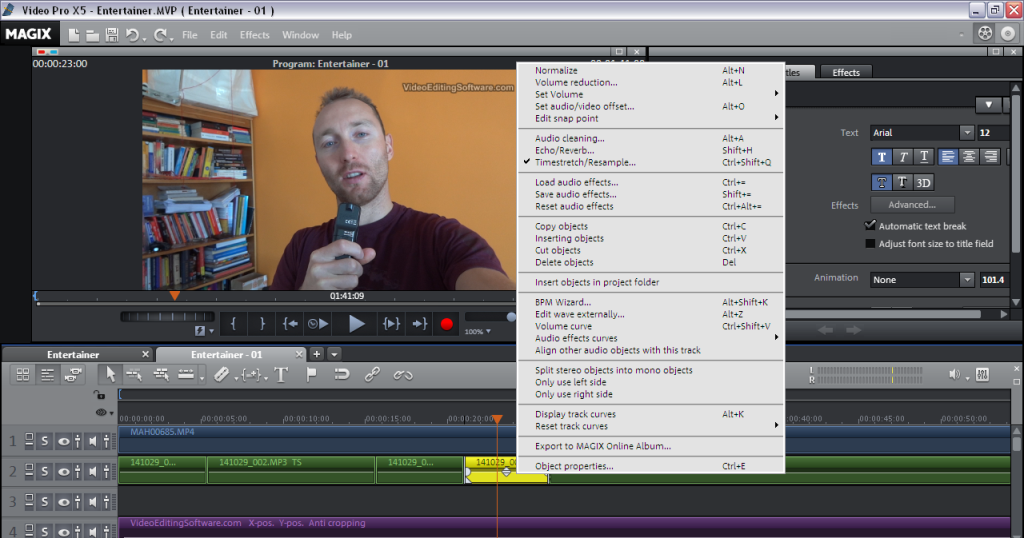
Task: Ungroup objects with the broken chain icon
Action: pyautogui.click(x=403, y=375)
